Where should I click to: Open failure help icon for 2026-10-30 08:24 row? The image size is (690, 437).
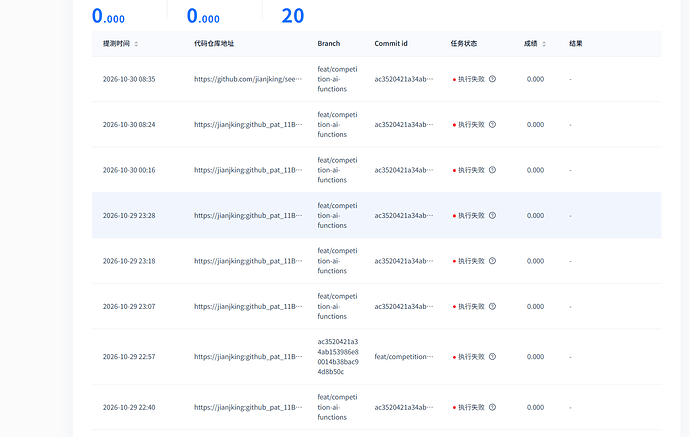pyautogui.click(x=492, y=125)
